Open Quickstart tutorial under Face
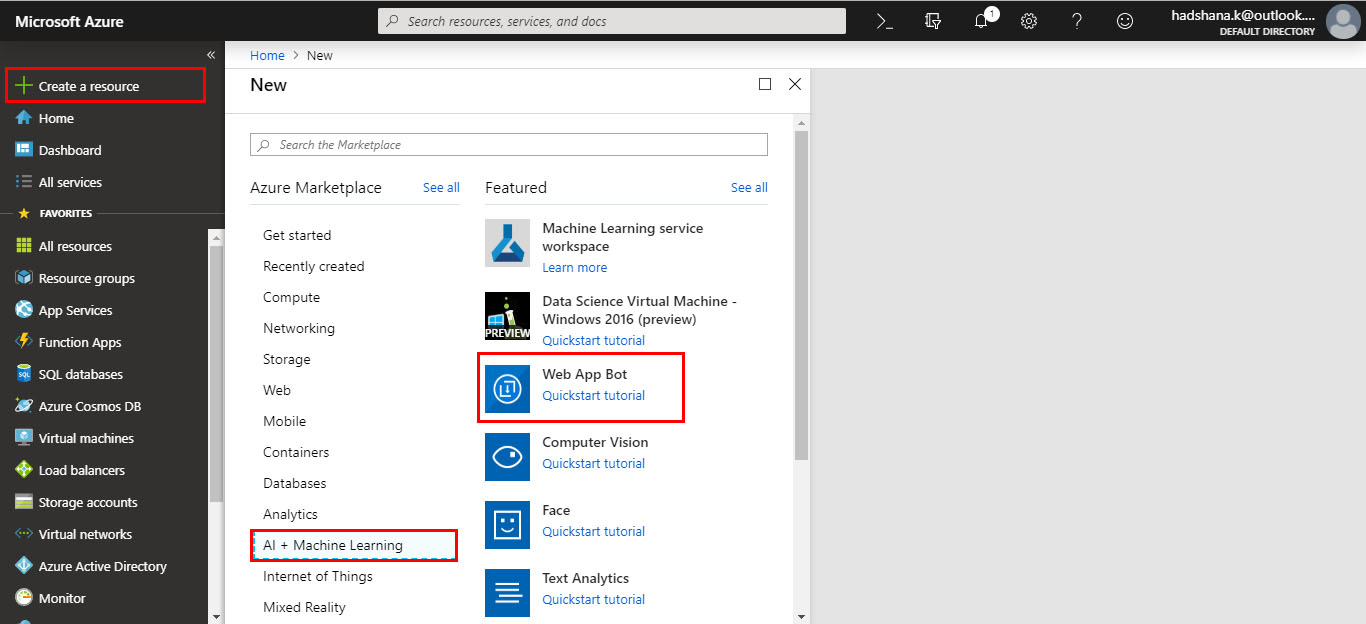The width and height of the screenshot is (1366, 624). tap(594, 531)
